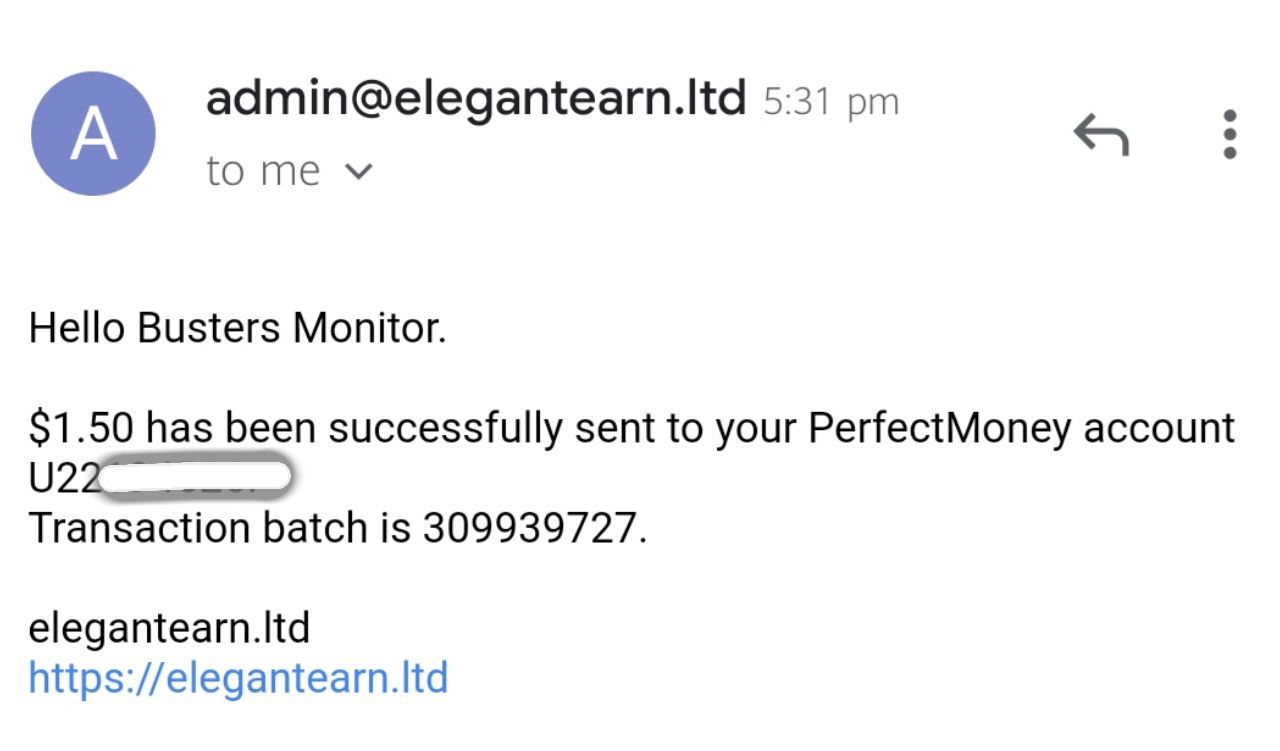Click the name 'Busters Monitor' in greeting
Viewport: 1280px width, 751px height.
pyautogui.click(x=290, y=328)
